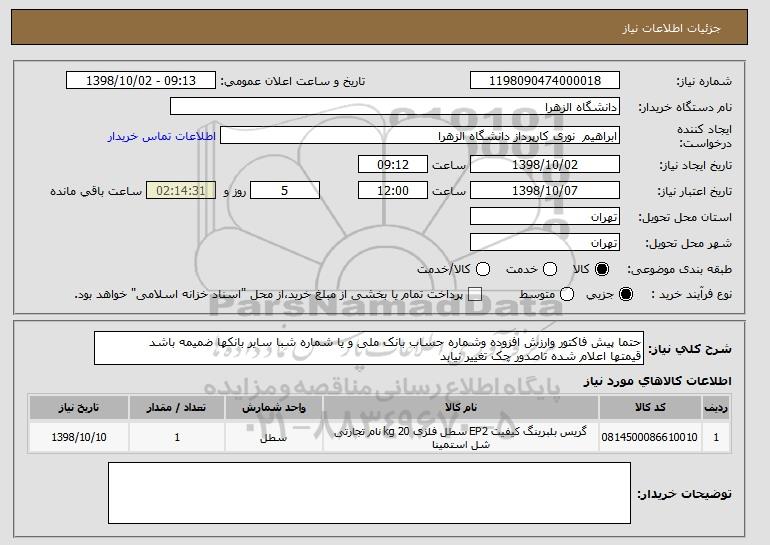Click the validity time field 12:00
The width and height of the screenshot is (770, 545).
coord(393,191)
